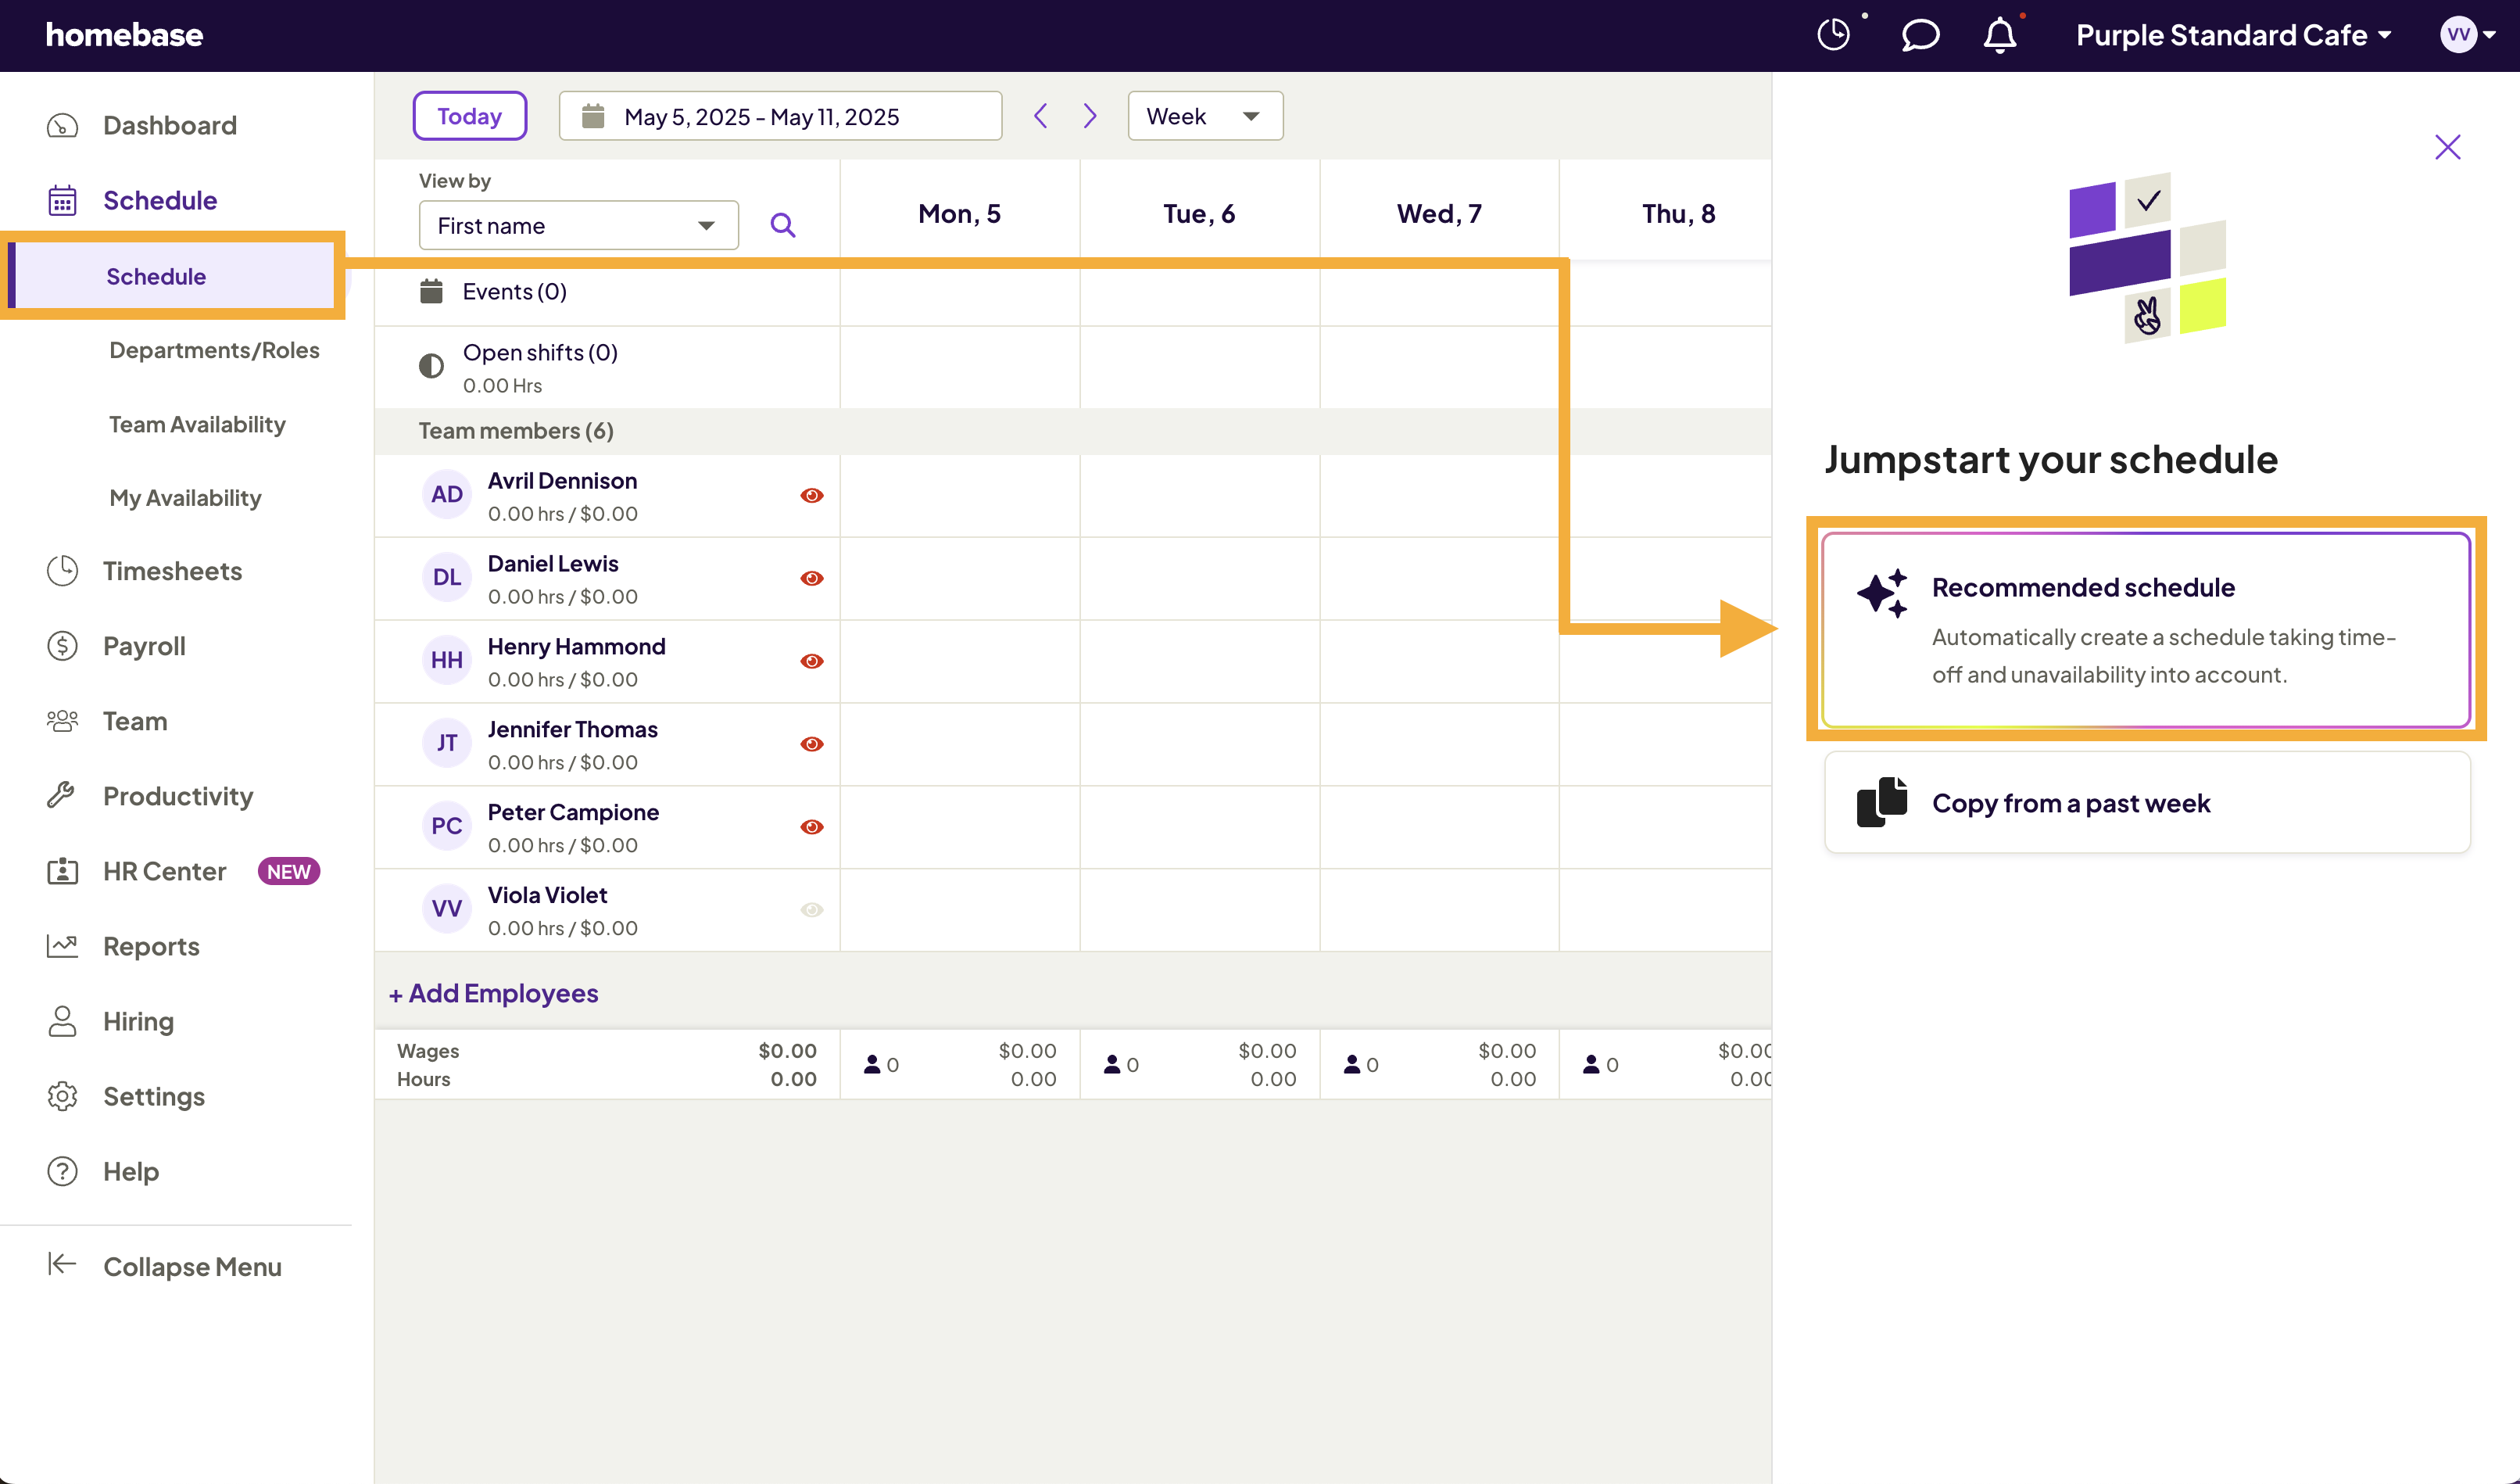The image size is (2520, 1484).
Task: Open the calendar icon in the date picker
Action: (595, 115)
